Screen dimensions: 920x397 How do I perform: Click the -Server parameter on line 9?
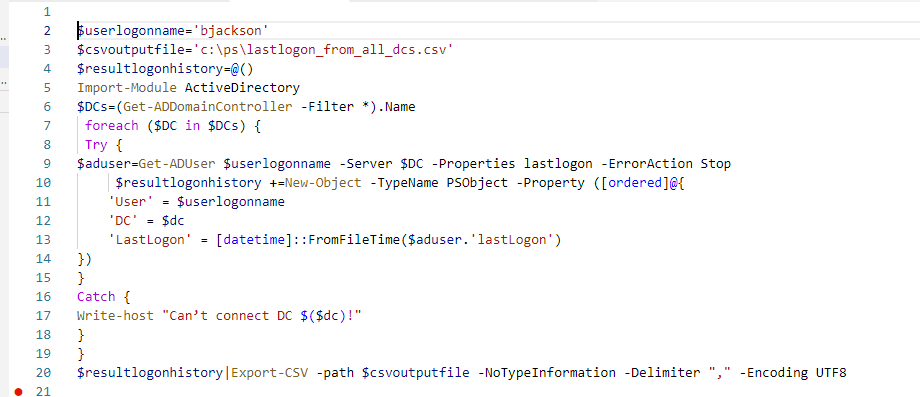366,164
